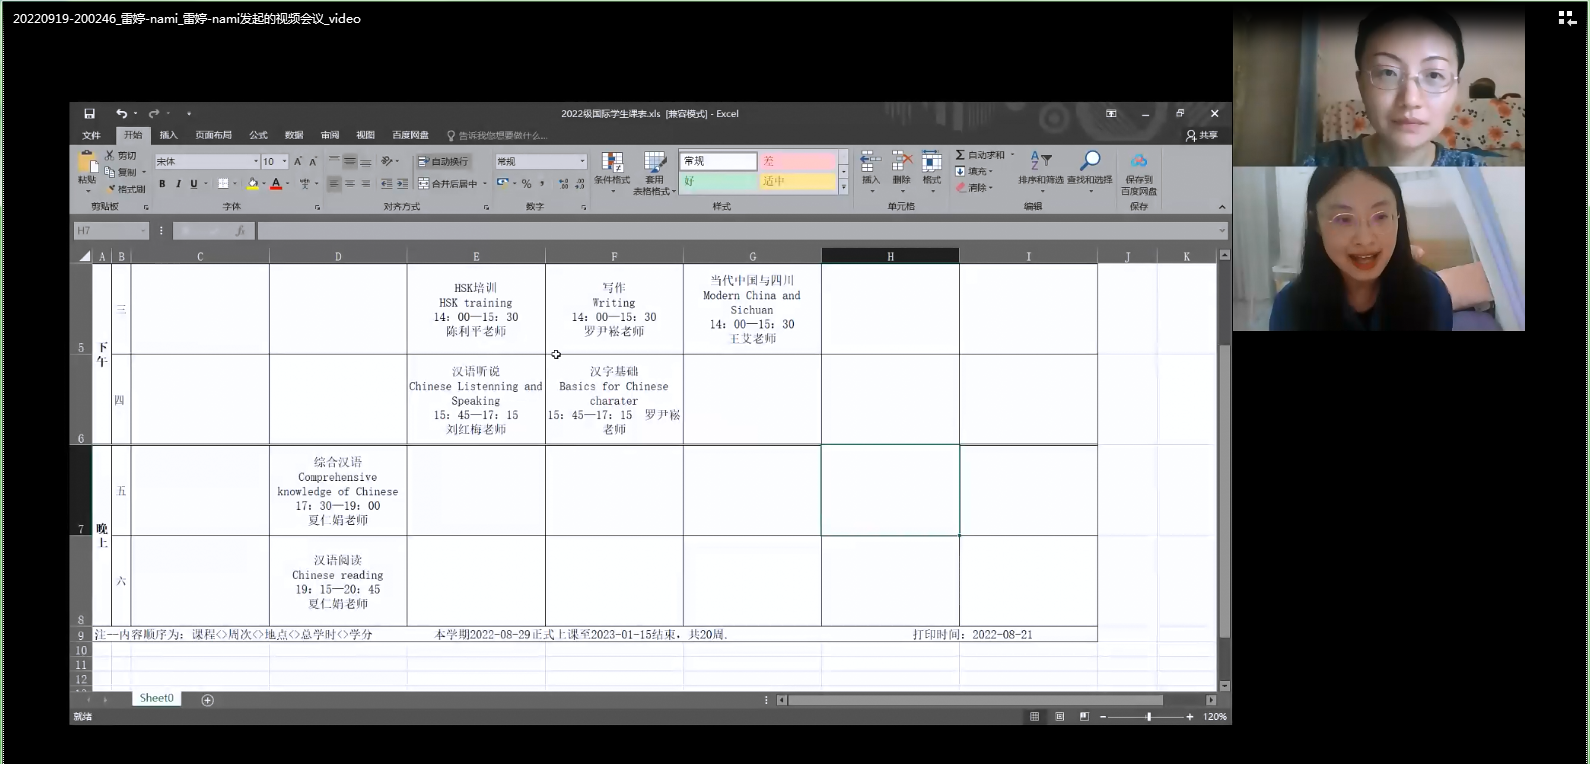The width and height of the screenshot is (1590, 764).
Task: Toggle Wrap Text (自动换行)
Action: click(x=444, y=161)
